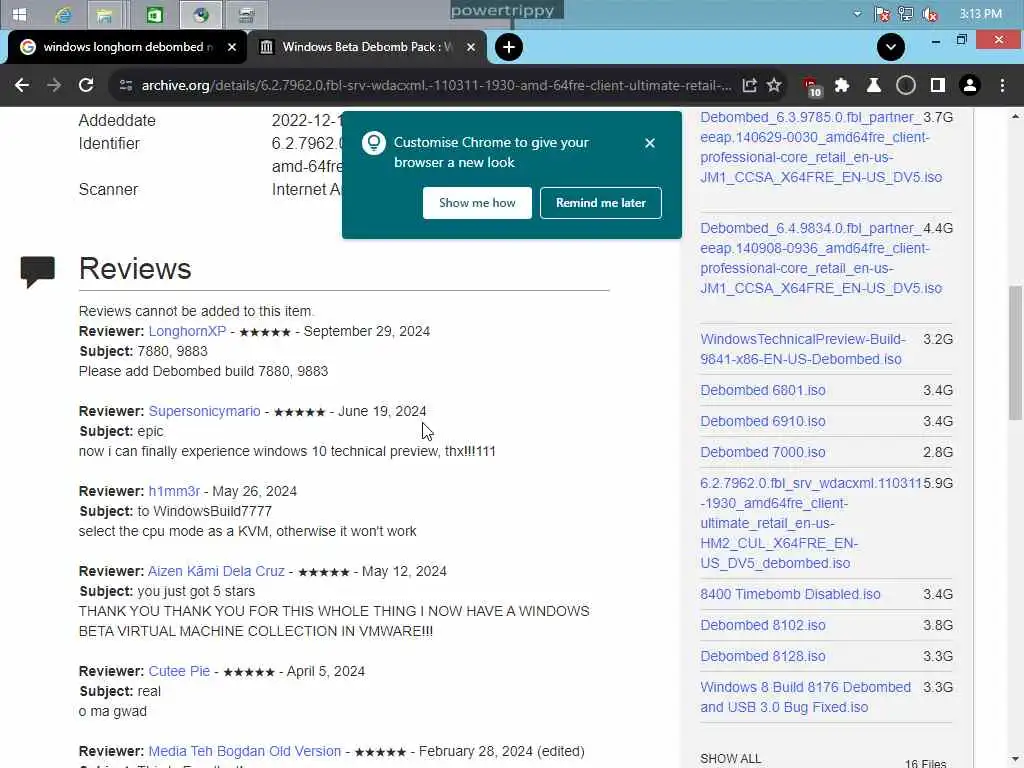Open a new browser tab
This screenshot has width=1024, height=768.
point(509,47)
